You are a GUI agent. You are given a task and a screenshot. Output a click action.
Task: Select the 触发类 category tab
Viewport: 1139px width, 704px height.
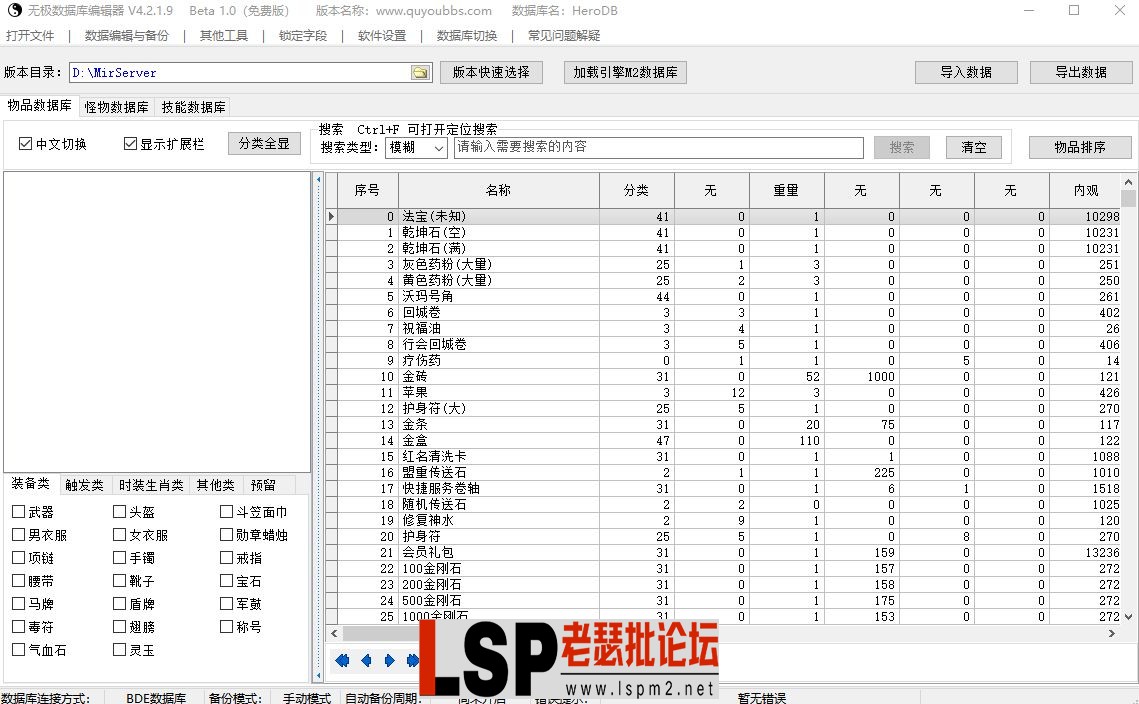point(84,485)
